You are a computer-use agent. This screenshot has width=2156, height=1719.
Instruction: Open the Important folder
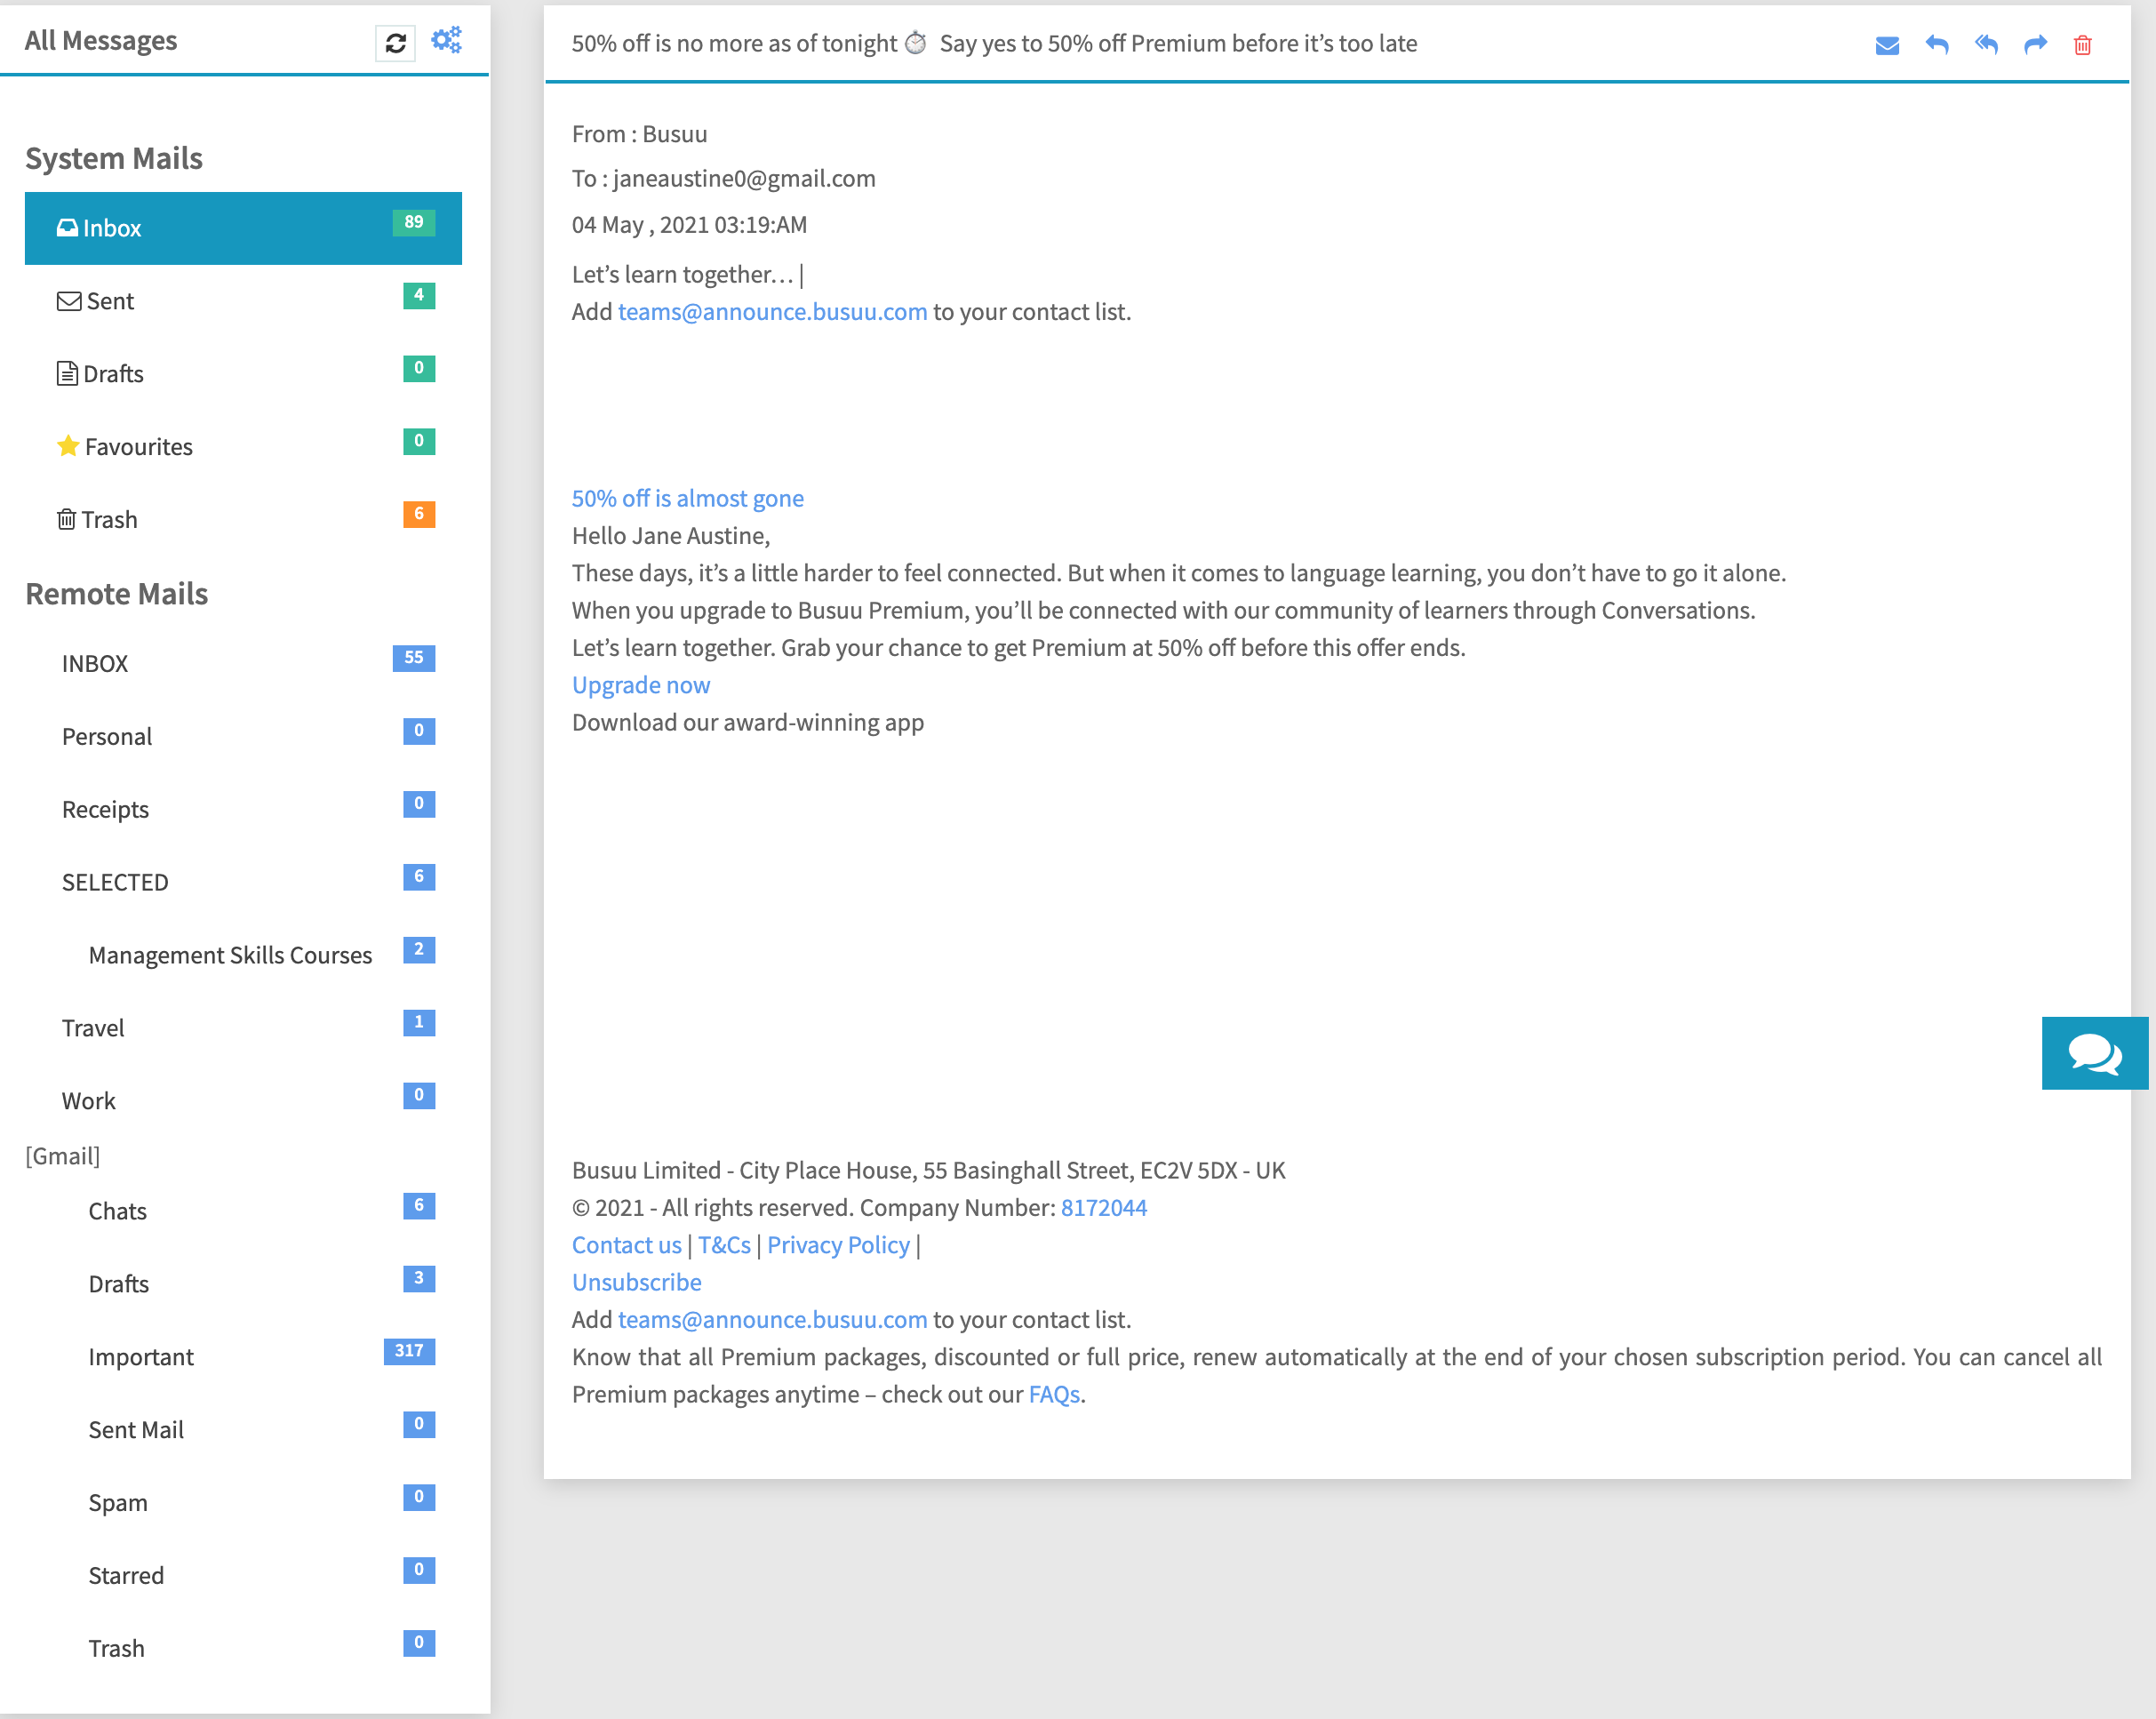tap(243, 1358)
